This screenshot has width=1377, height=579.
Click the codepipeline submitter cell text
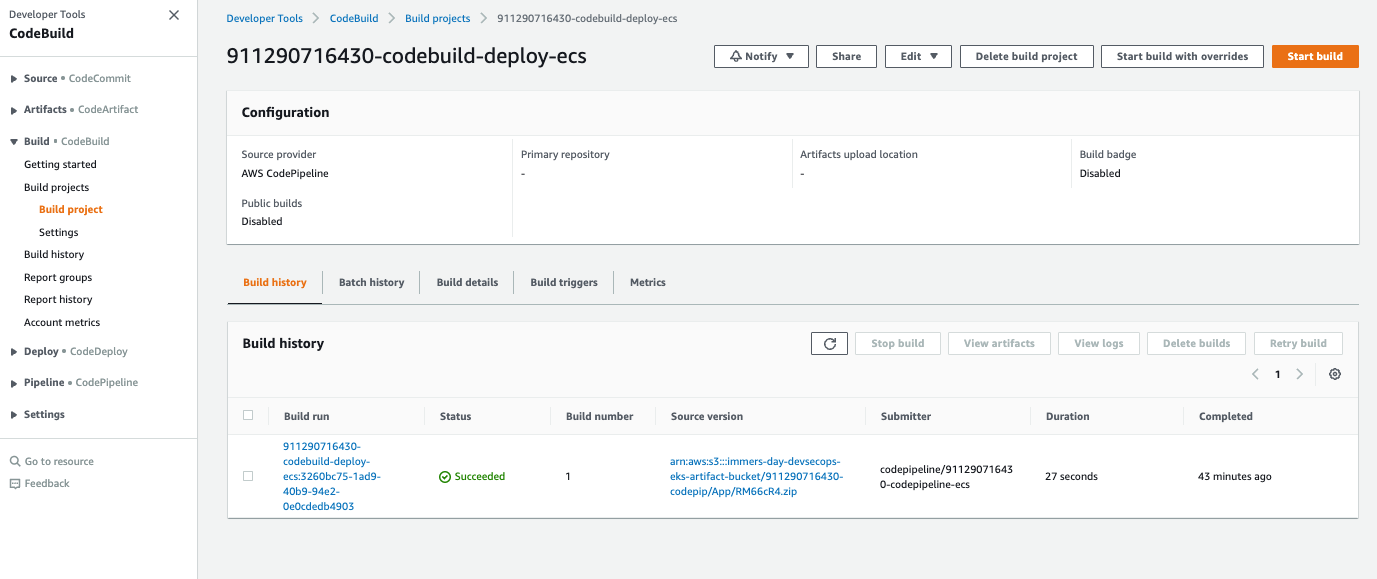click(946, 476)
